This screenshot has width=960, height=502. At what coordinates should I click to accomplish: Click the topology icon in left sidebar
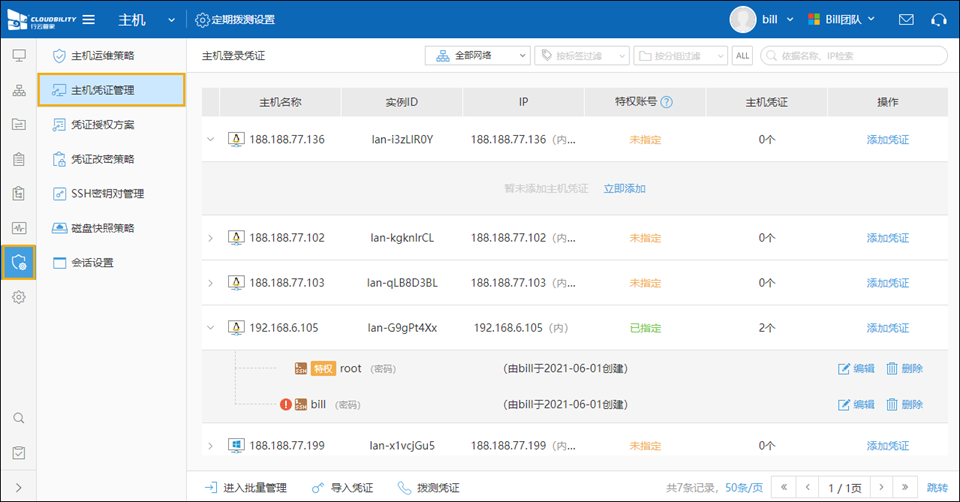click(18, 90)
